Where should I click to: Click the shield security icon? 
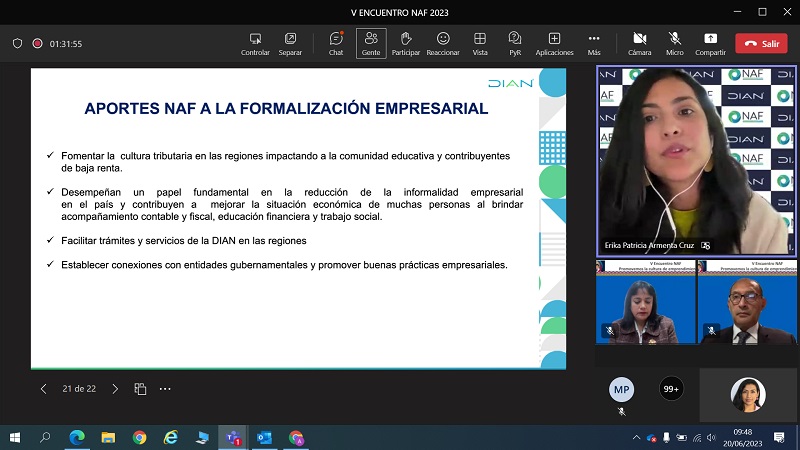point(17,44)
